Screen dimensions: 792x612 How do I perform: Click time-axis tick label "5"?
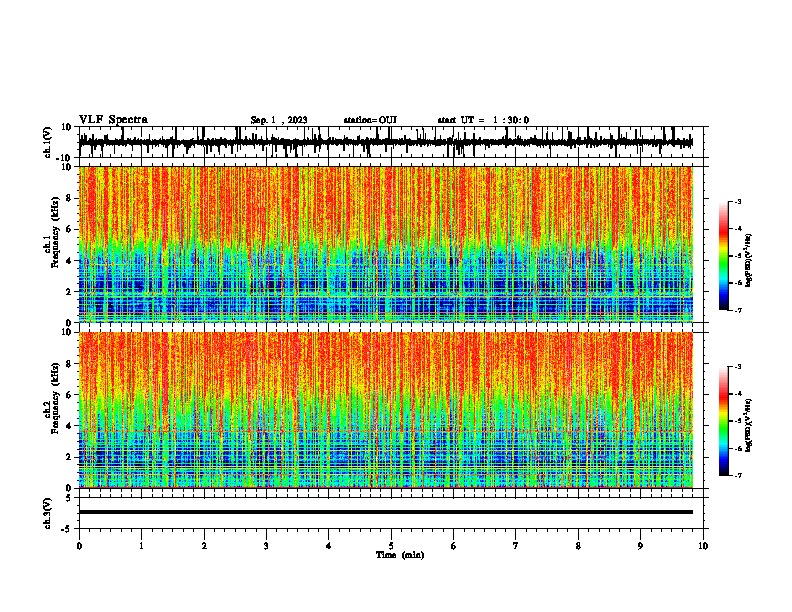(x=391, y=546)
